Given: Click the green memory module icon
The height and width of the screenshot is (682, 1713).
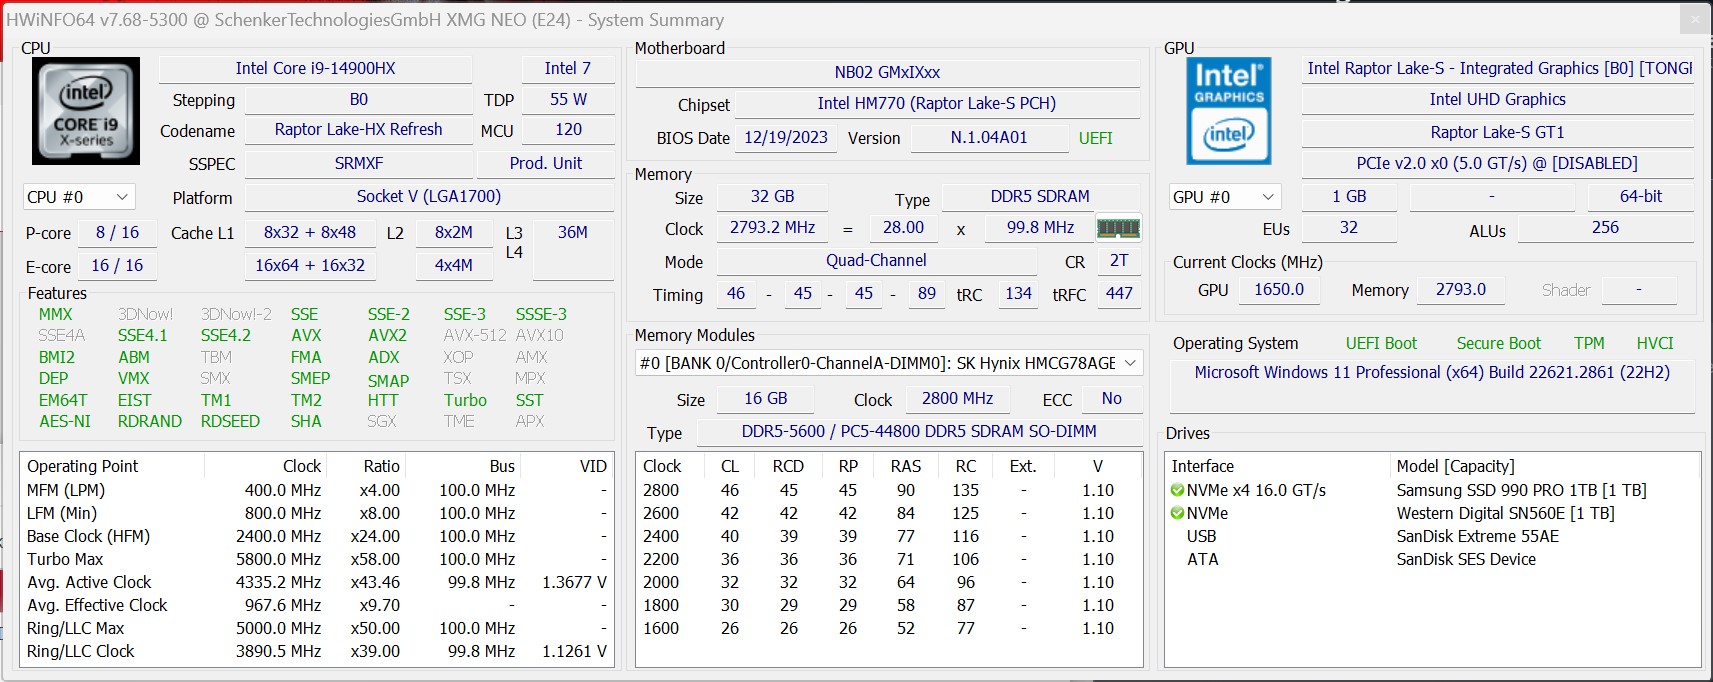Looking at the screenshot, I should (1118, 228).
